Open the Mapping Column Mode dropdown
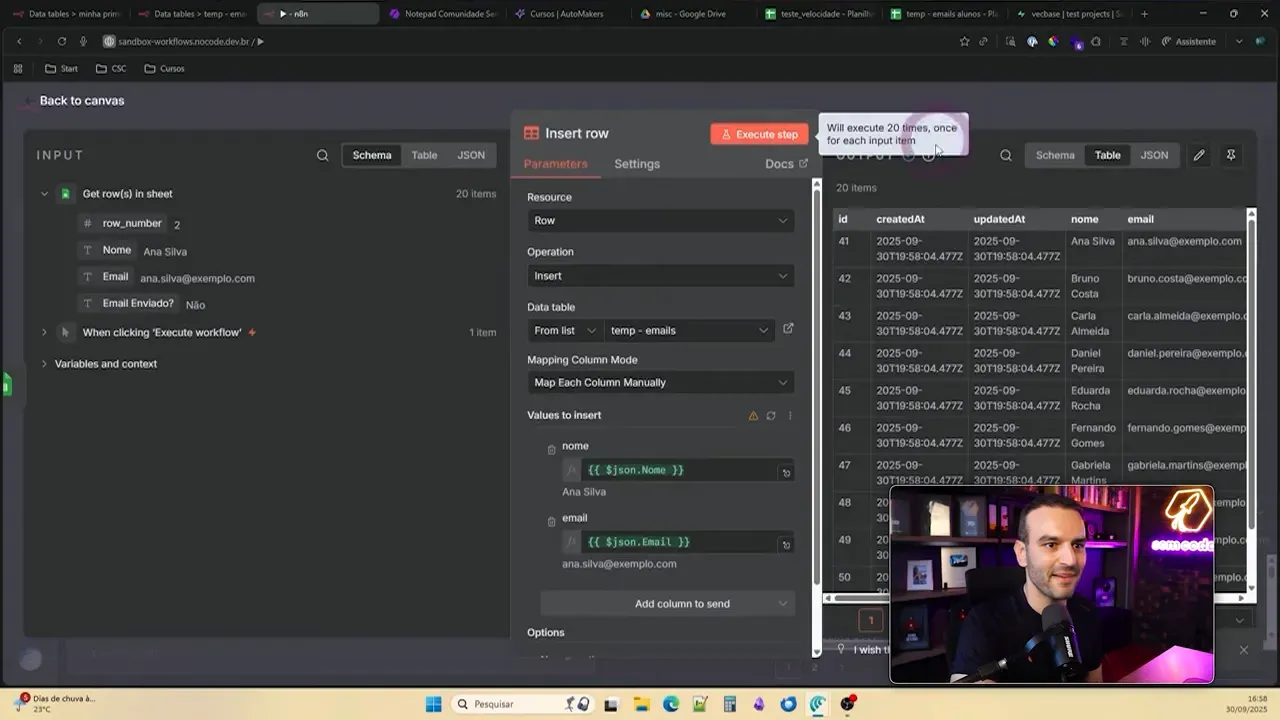Screen dimensions: 1280x720 [x=660, y=382]
